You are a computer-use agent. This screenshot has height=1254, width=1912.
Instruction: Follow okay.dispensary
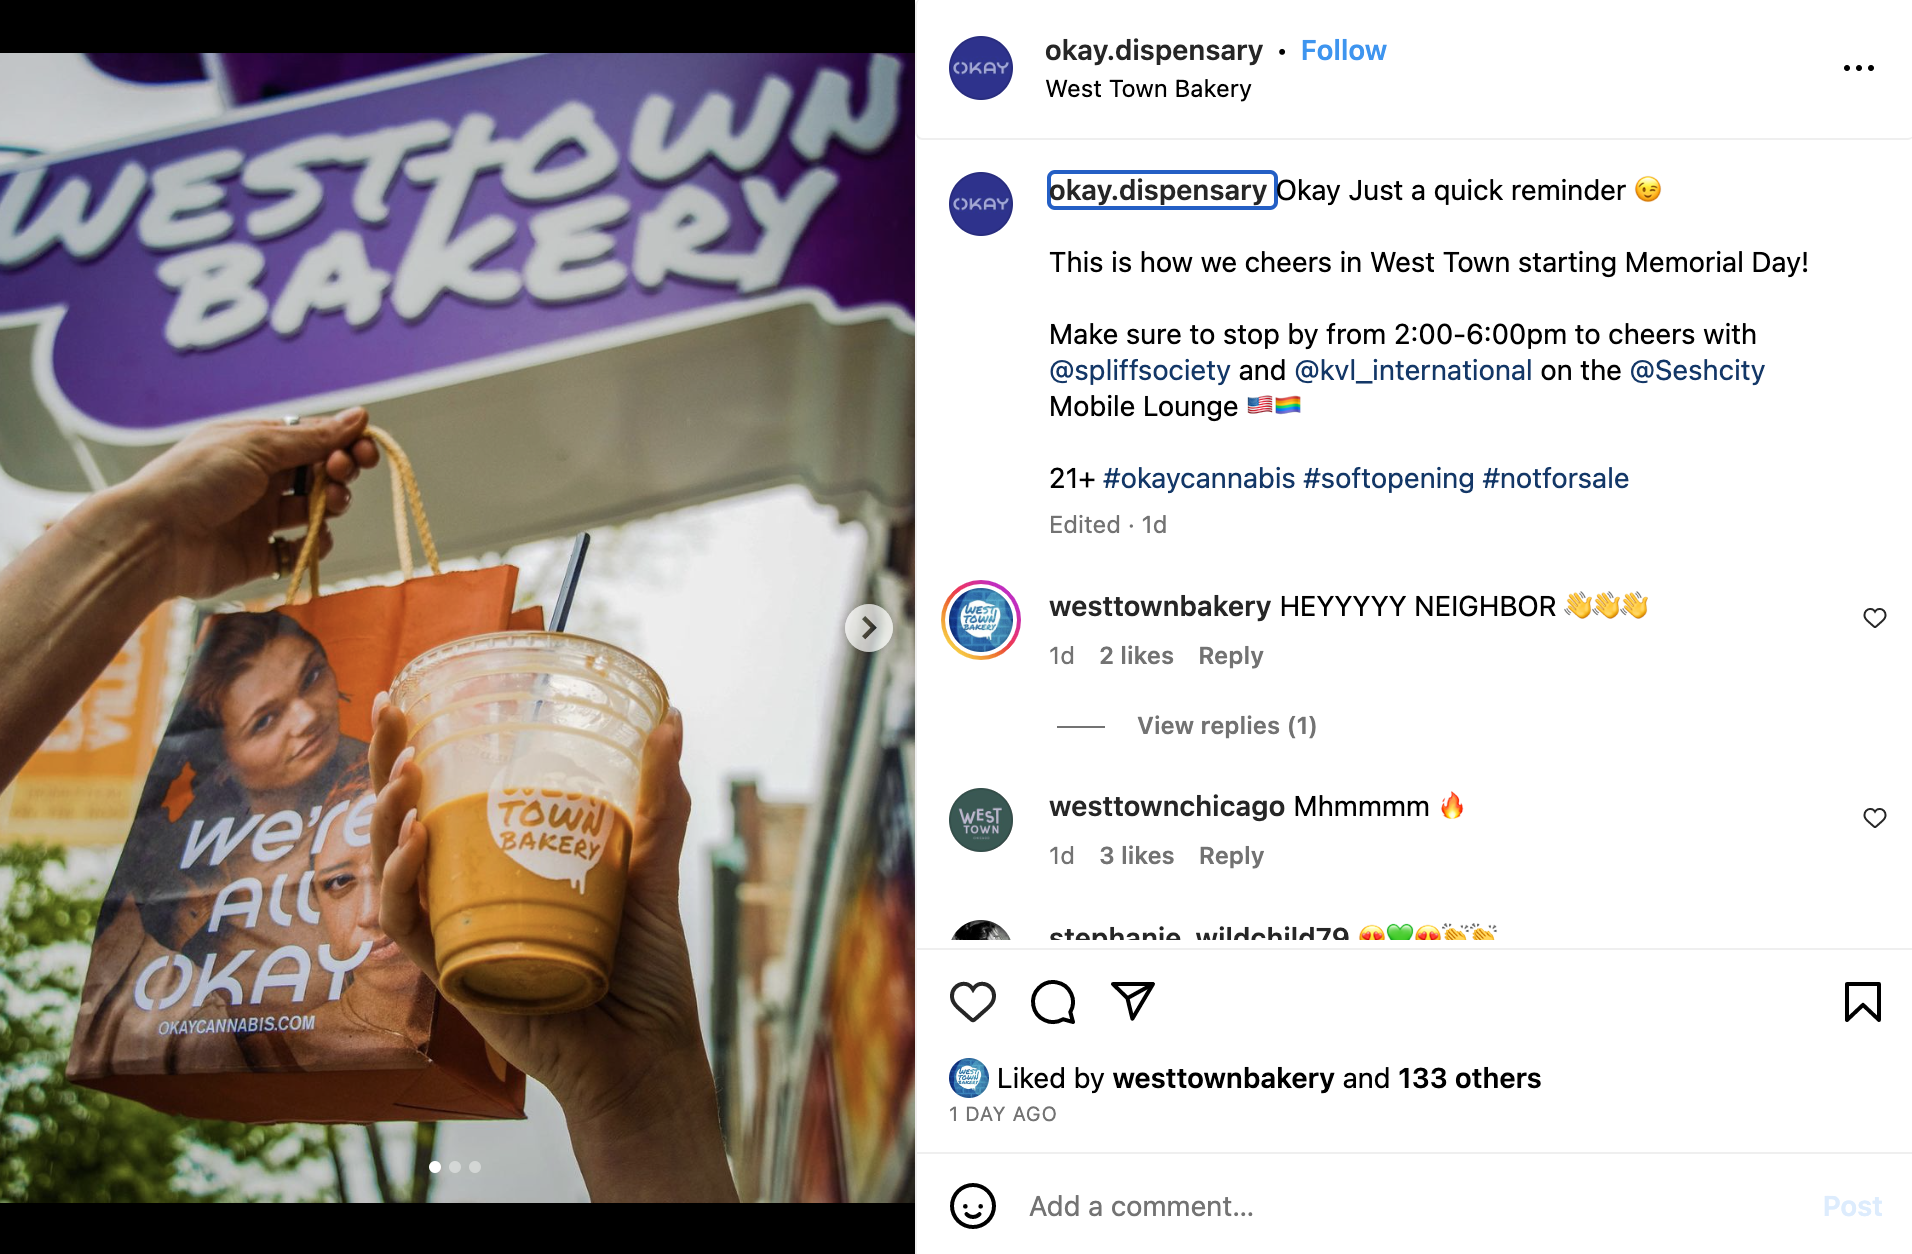point(1343,51)
